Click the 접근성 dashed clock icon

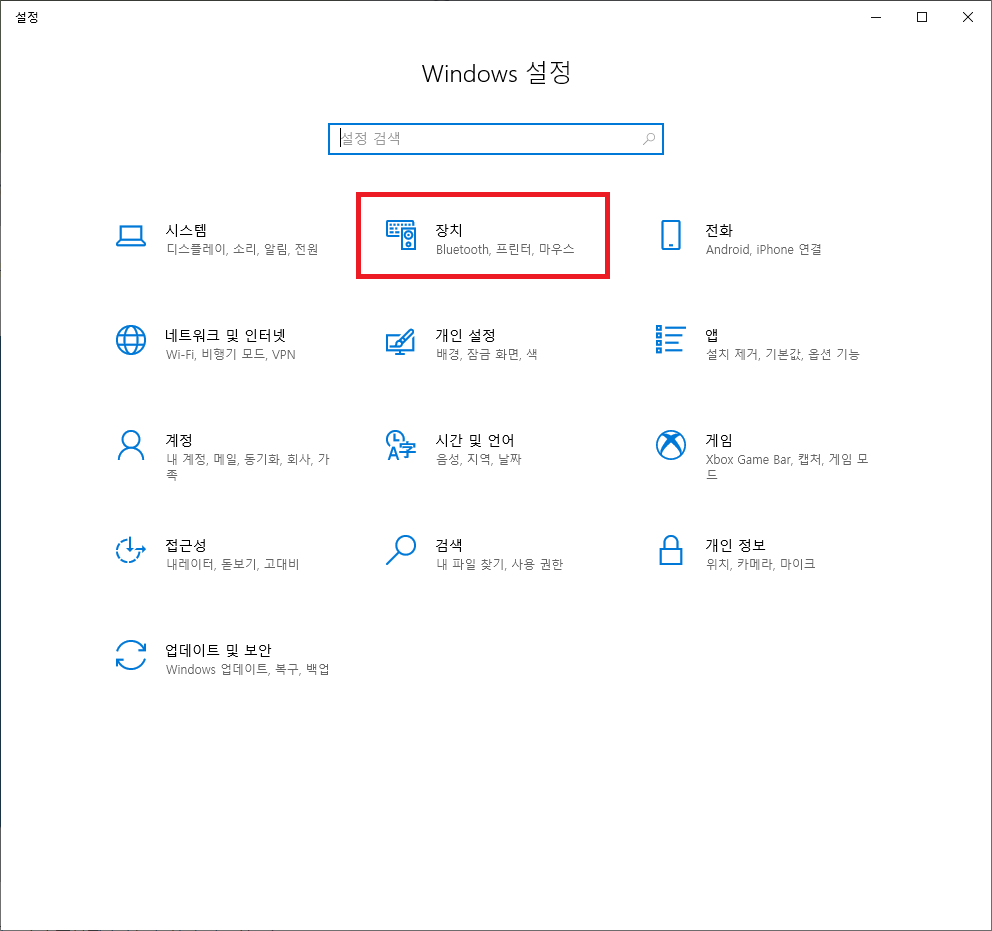[131, 550]
